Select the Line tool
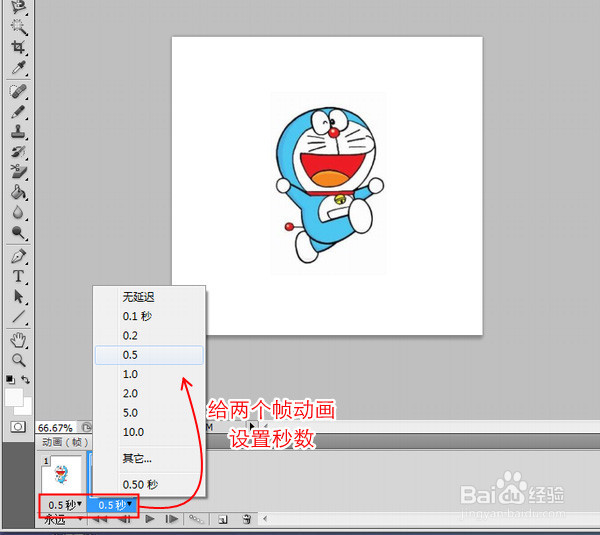The width and height of the screenshot is (600, 535). click(x=18, y=316)
